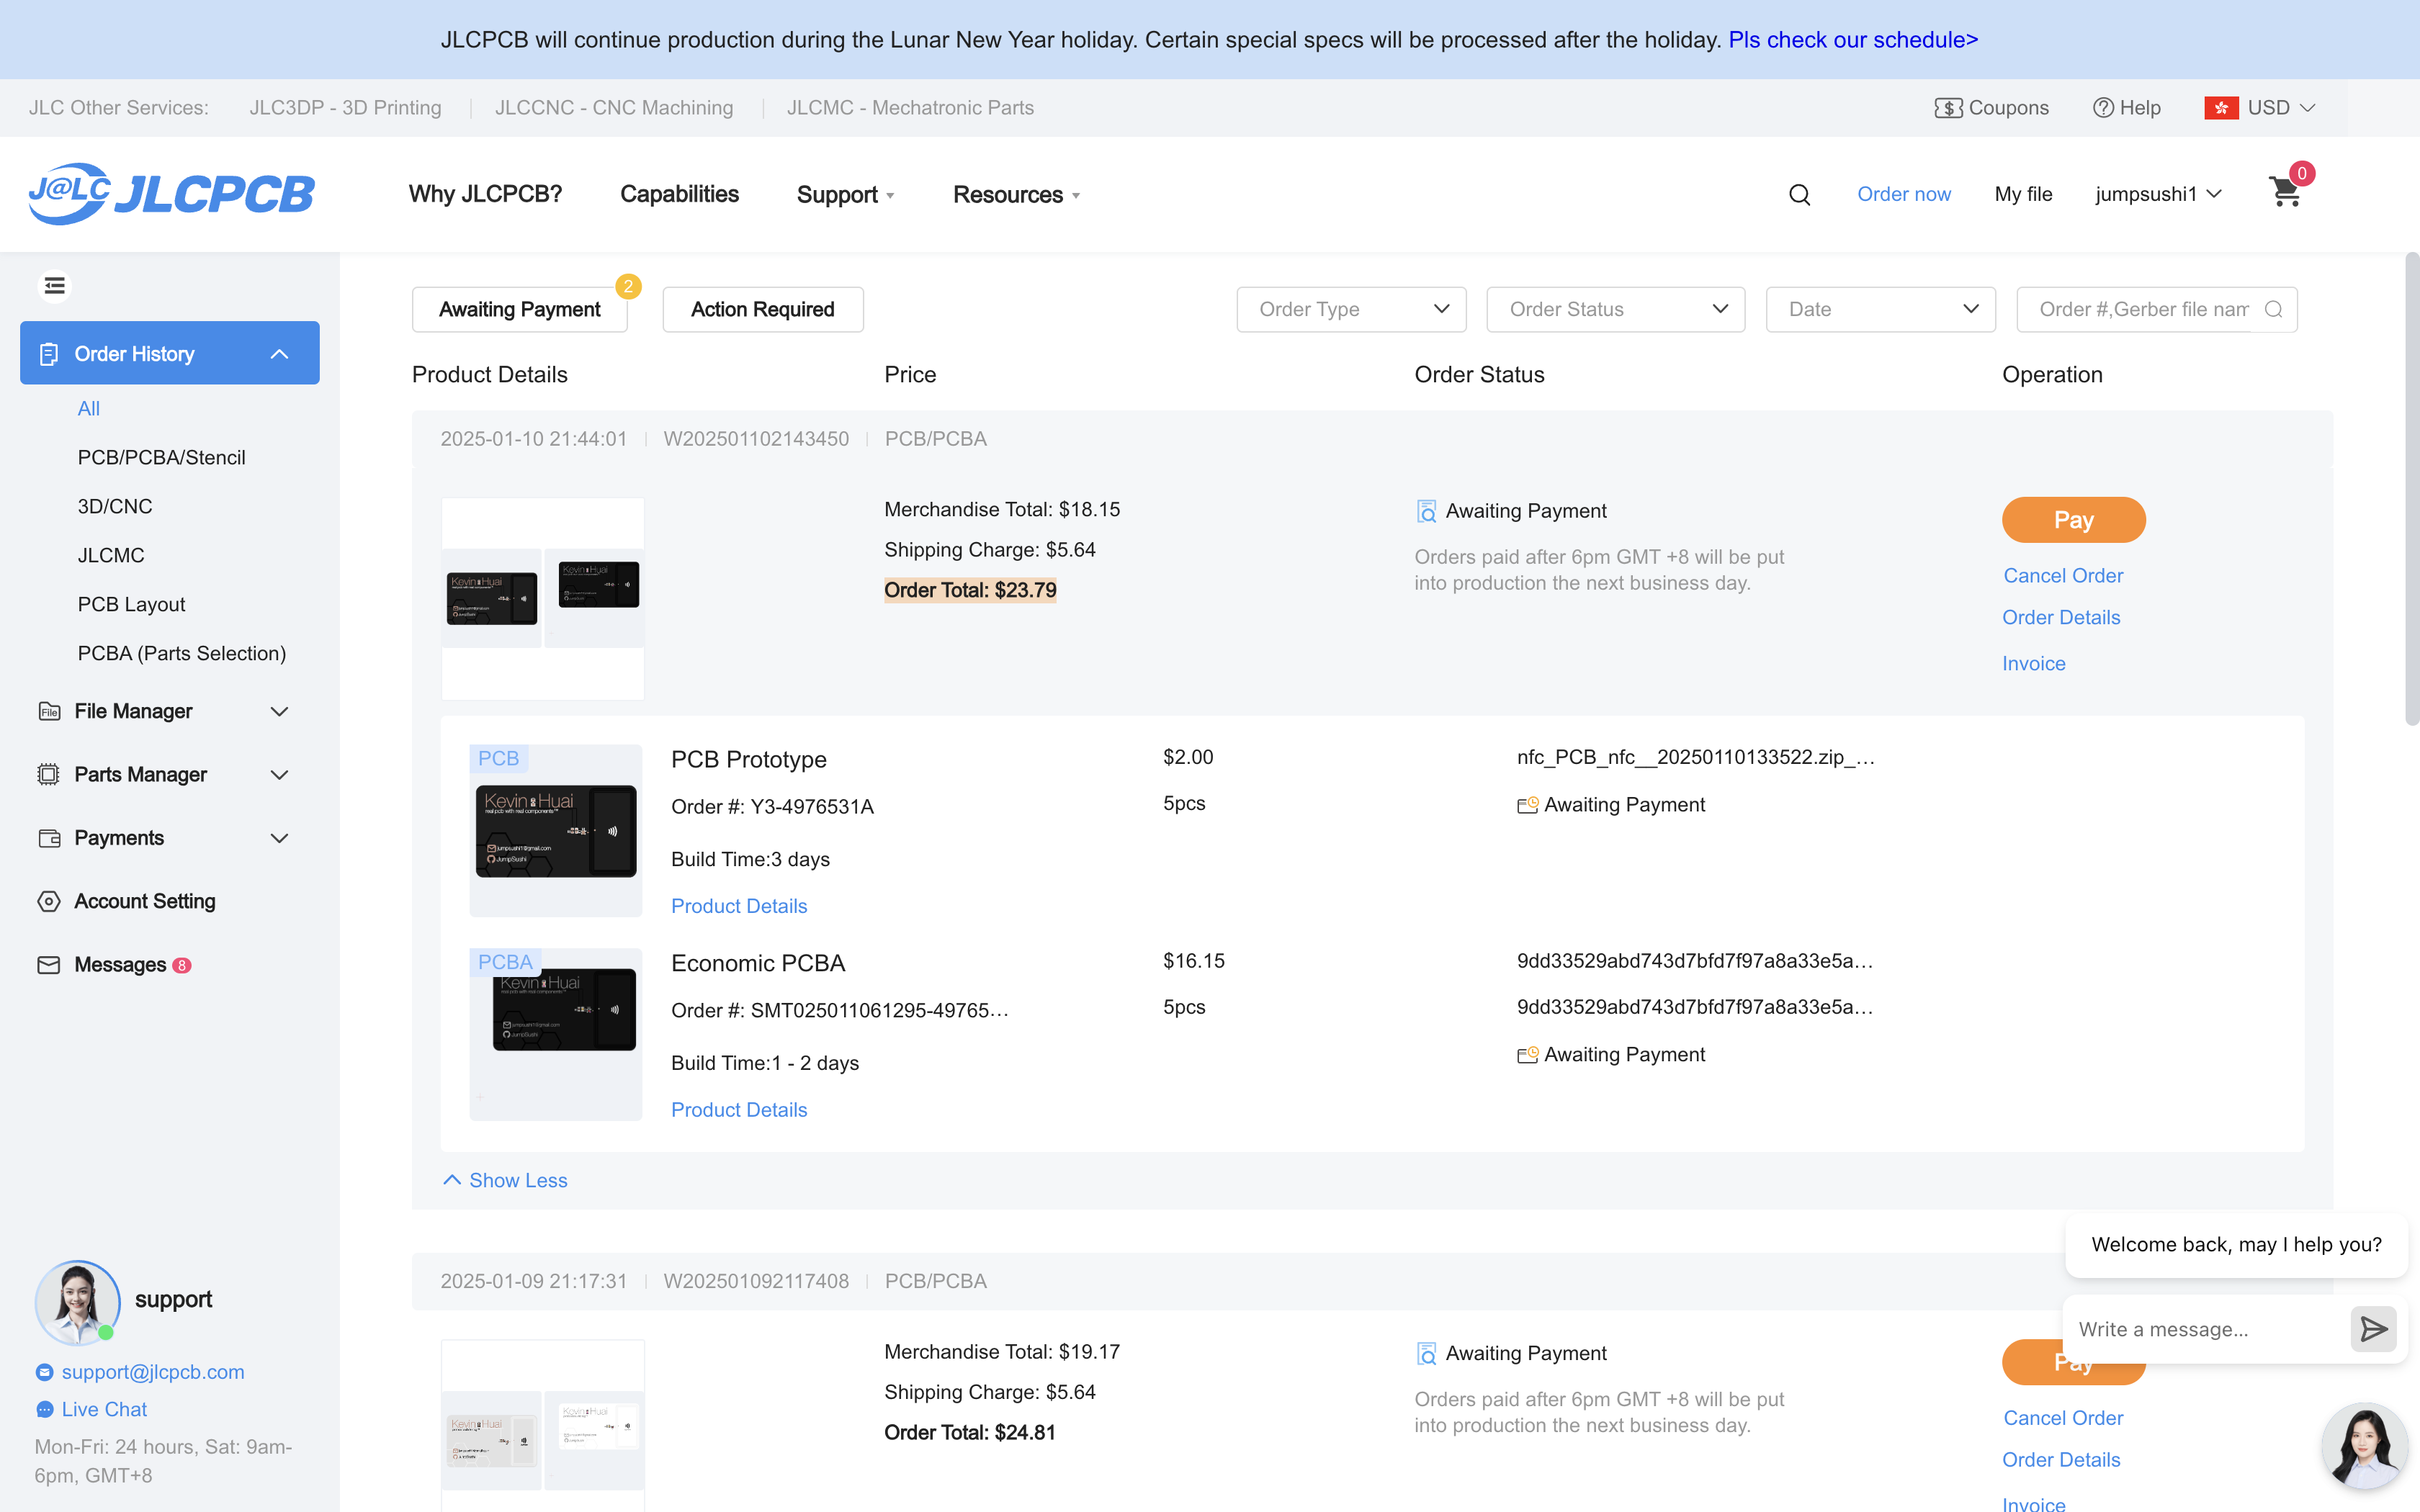Expand the File Manager section
The height and width of the screenshot is (1512, 2420).
279,711
